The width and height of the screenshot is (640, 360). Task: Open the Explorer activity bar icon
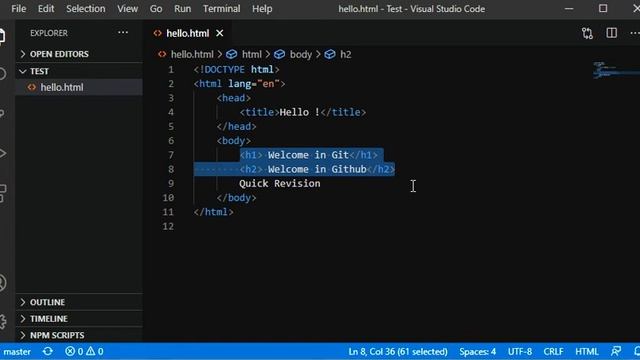pyautogui.click(x=2, y=36)
